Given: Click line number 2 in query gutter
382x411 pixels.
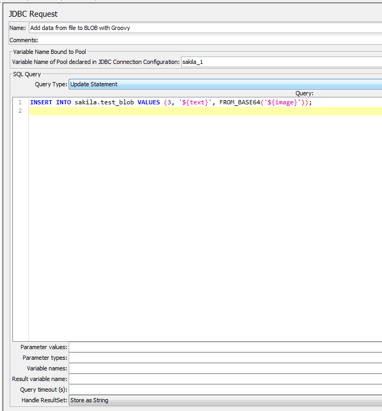Looking at the screenshot, I should [x=20, y=111].
